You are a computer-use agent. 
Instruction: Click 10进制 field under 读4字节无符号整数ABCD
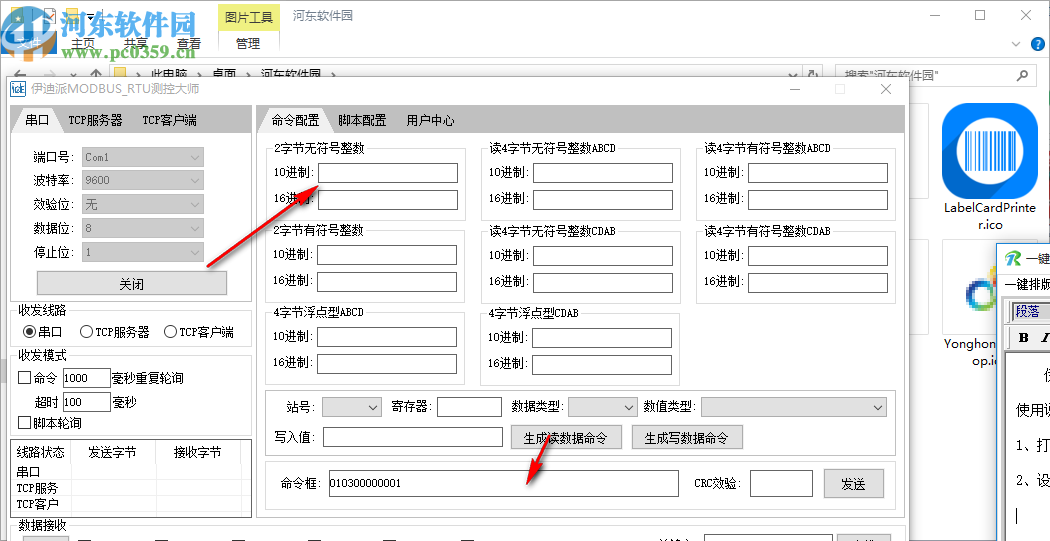(603, 173)
